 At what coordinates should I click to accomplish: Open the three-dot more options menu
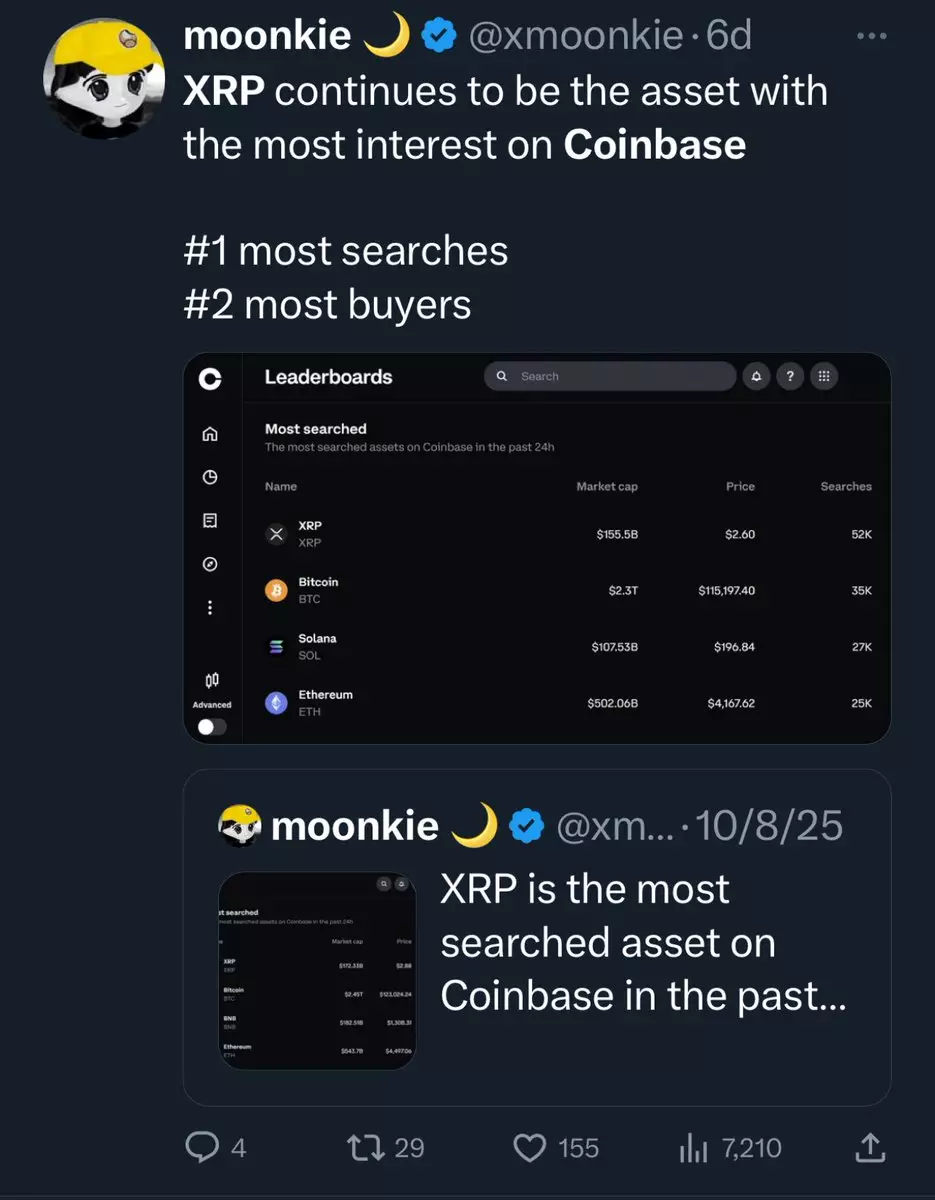pos(872,37)
